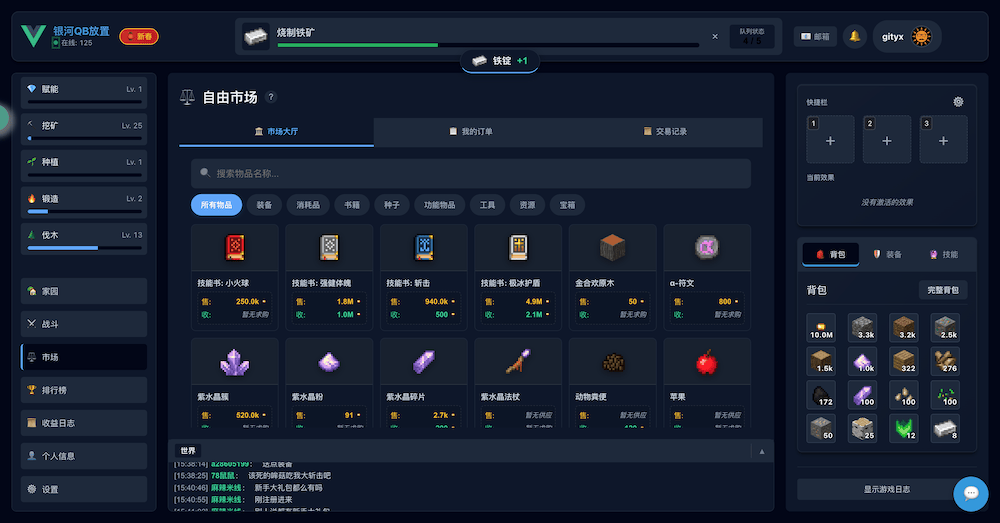Click the notification bell icon
1000x523 pixels.
854,36
